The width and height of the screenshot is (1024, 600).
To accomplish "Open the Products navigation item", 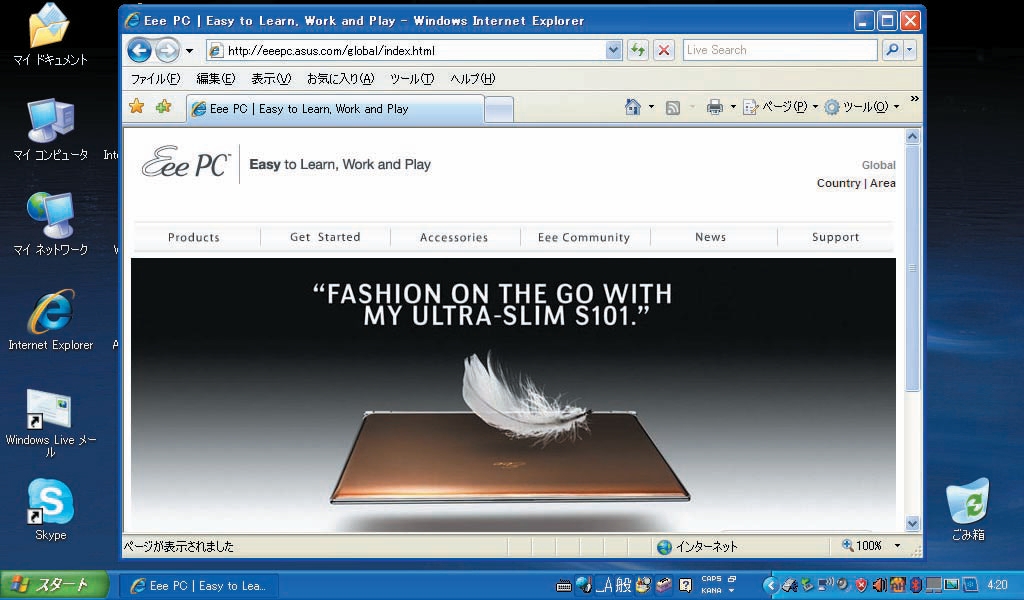I will (194, 238).
